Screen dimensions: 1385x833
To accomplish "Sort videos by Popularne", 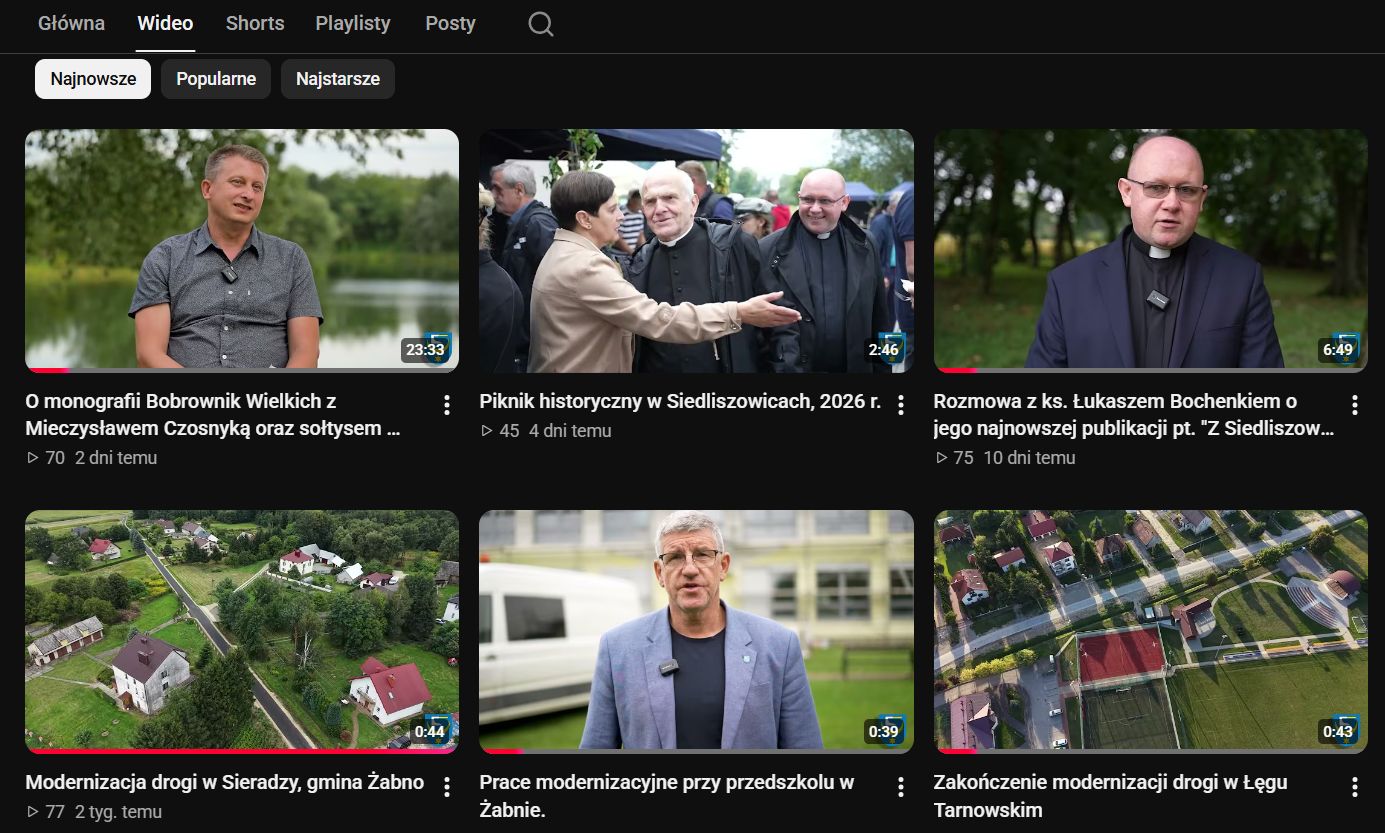I will pos(216,79).
